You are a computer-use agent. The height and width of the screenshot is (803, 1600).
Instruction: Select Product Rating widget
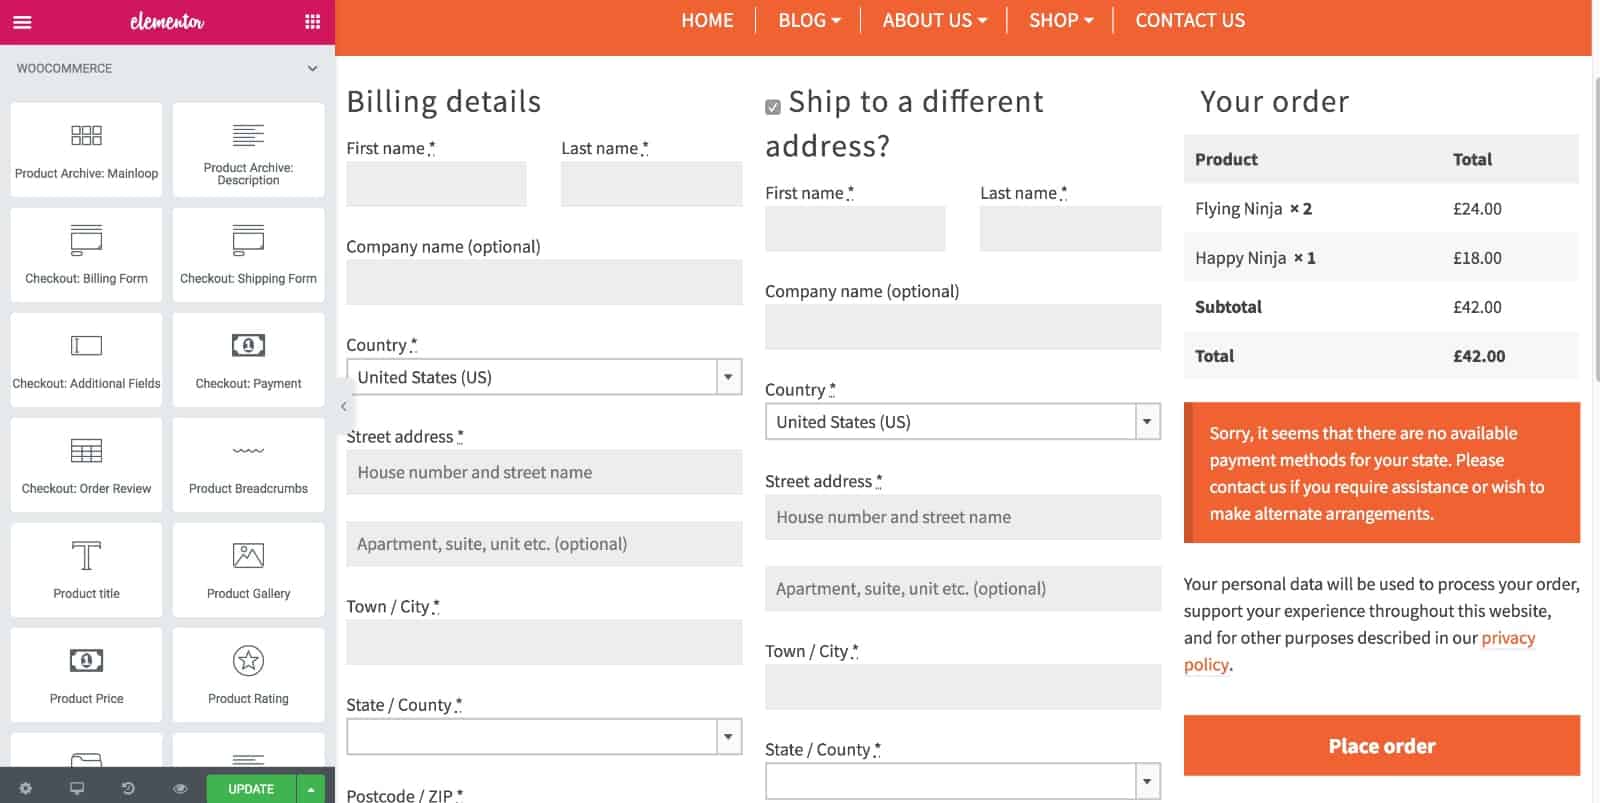coord(248,675)
